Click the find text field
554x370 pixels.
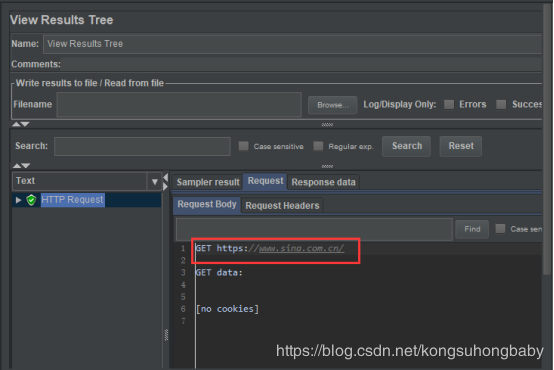click(314, 229)
